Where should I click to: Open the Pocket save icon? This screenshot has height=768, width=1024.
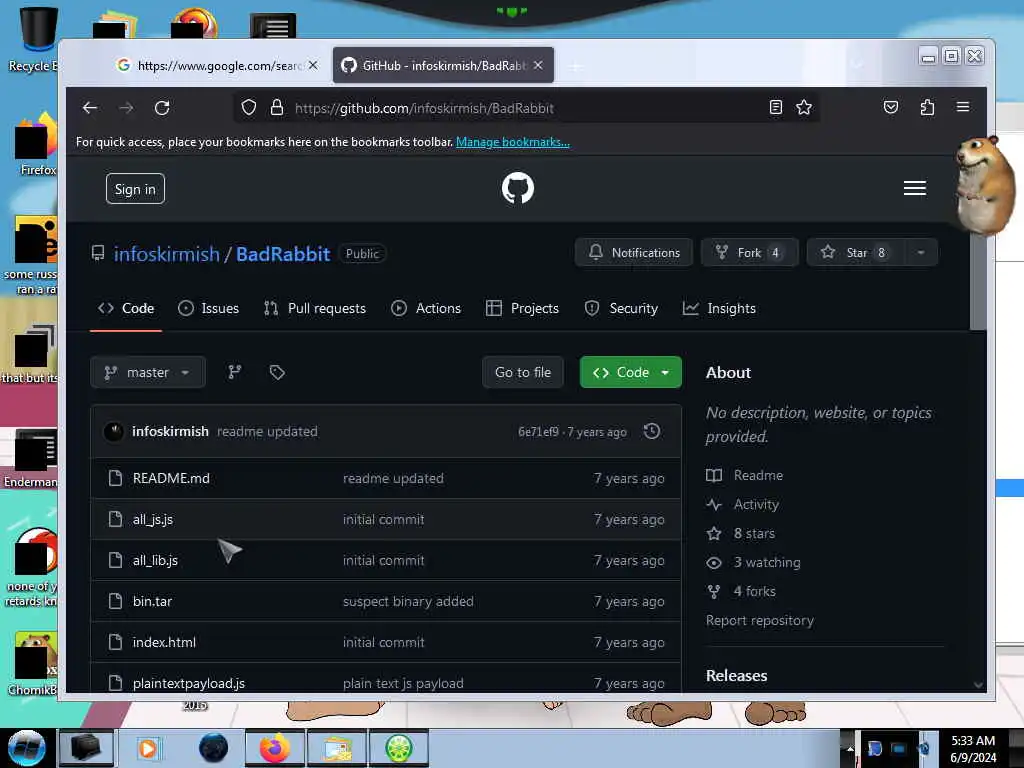pyautogui.click(x=891, y=107)
